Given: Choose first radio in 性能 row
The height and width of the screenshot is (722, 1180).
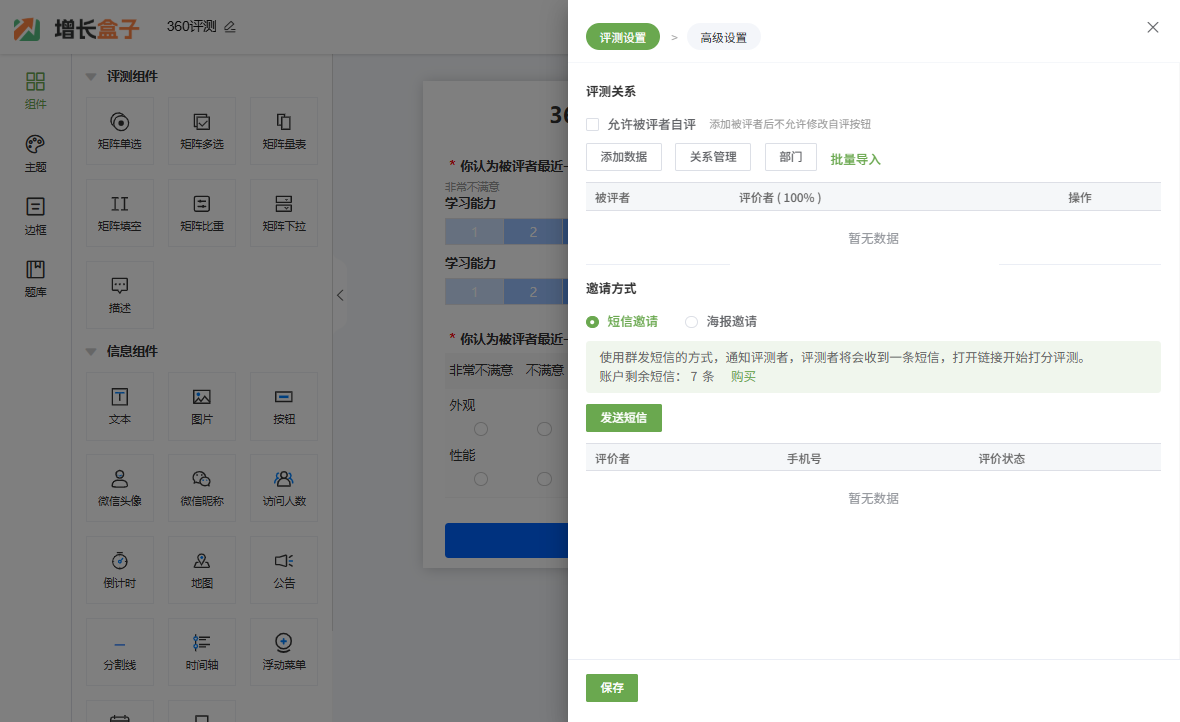Looking at the screenshot, I should [481, 480].
